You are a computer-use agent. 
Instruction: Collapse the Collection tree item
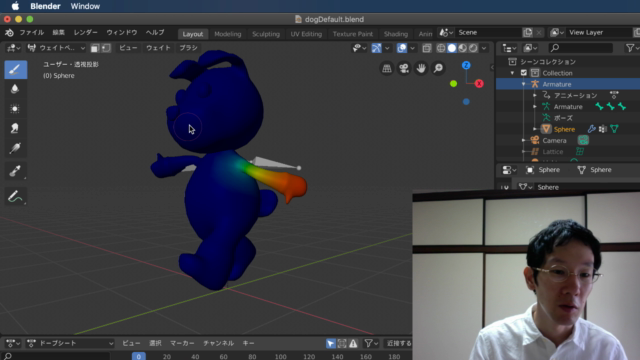512,73
